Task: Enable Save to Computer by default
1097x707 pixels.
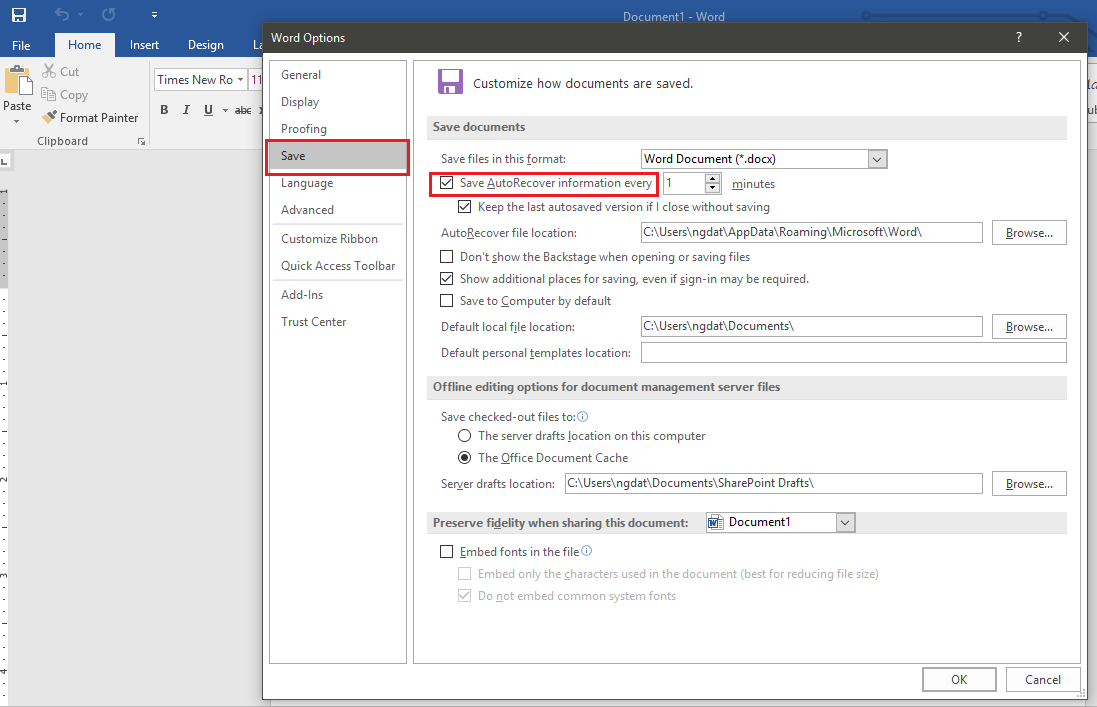Action: click(x=446, y=301)
